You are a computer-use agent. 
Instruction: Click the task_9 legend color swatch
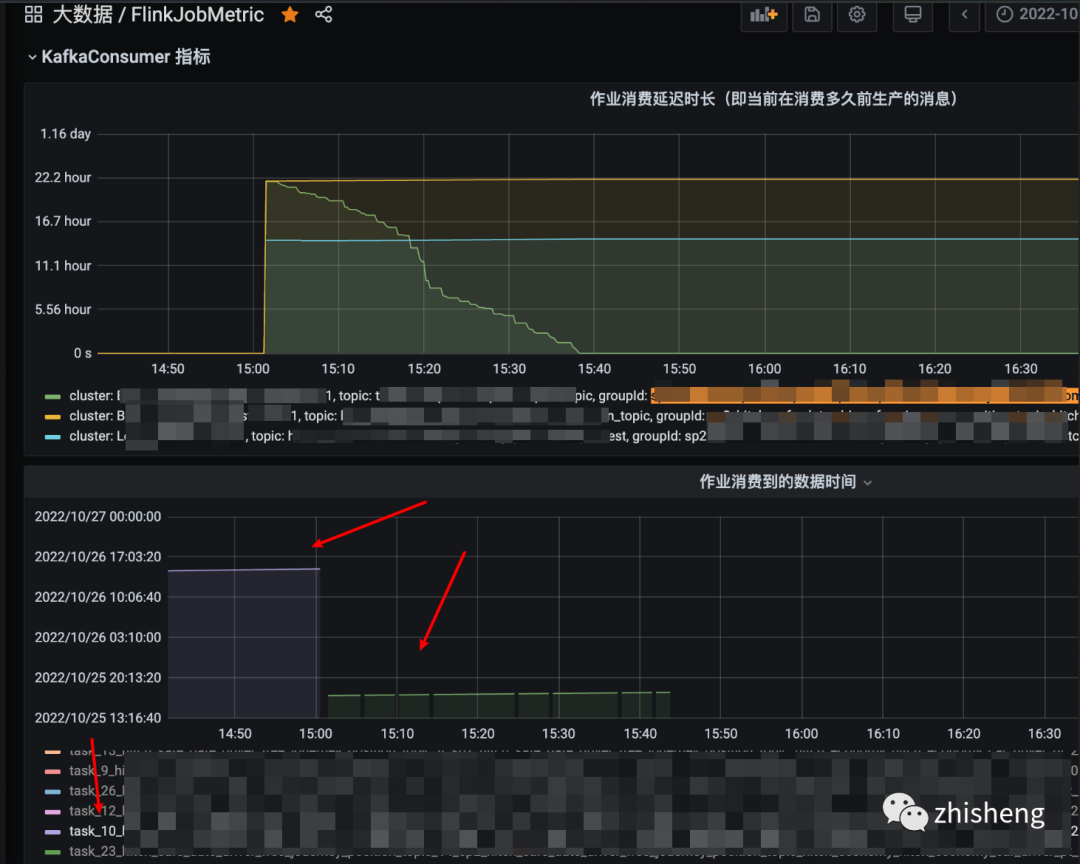52,771
